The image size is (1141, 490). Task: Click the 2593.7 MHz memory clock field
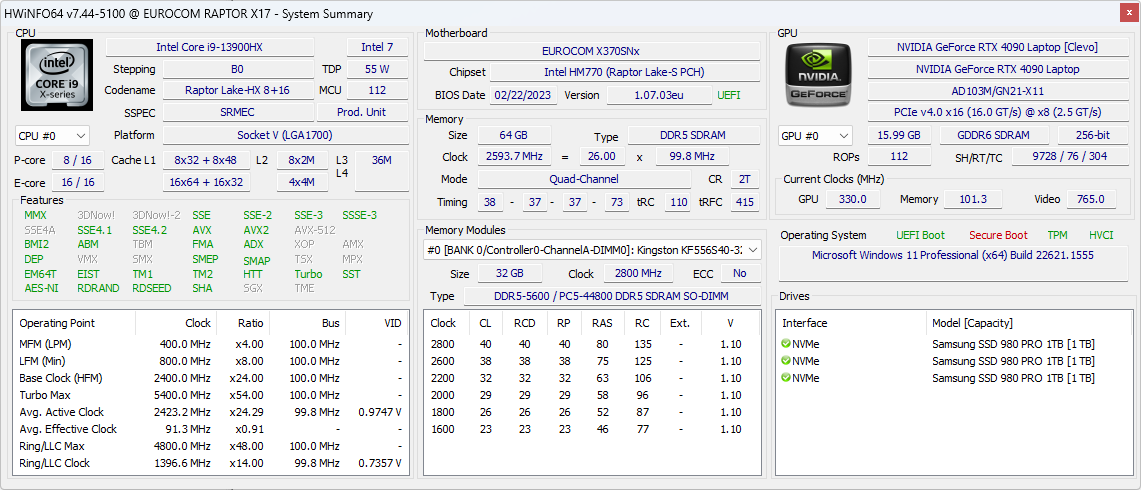click(x=514, y=157)
